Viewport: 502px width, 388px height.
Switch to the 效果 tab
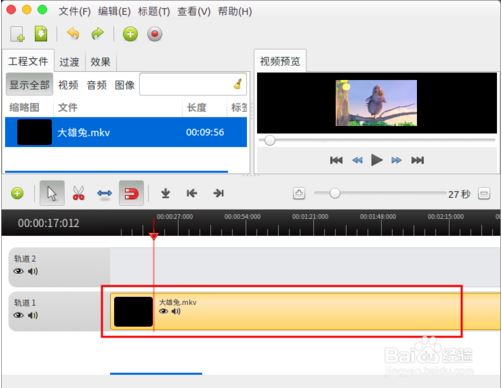pyautogui.click(x=100, y=62)
